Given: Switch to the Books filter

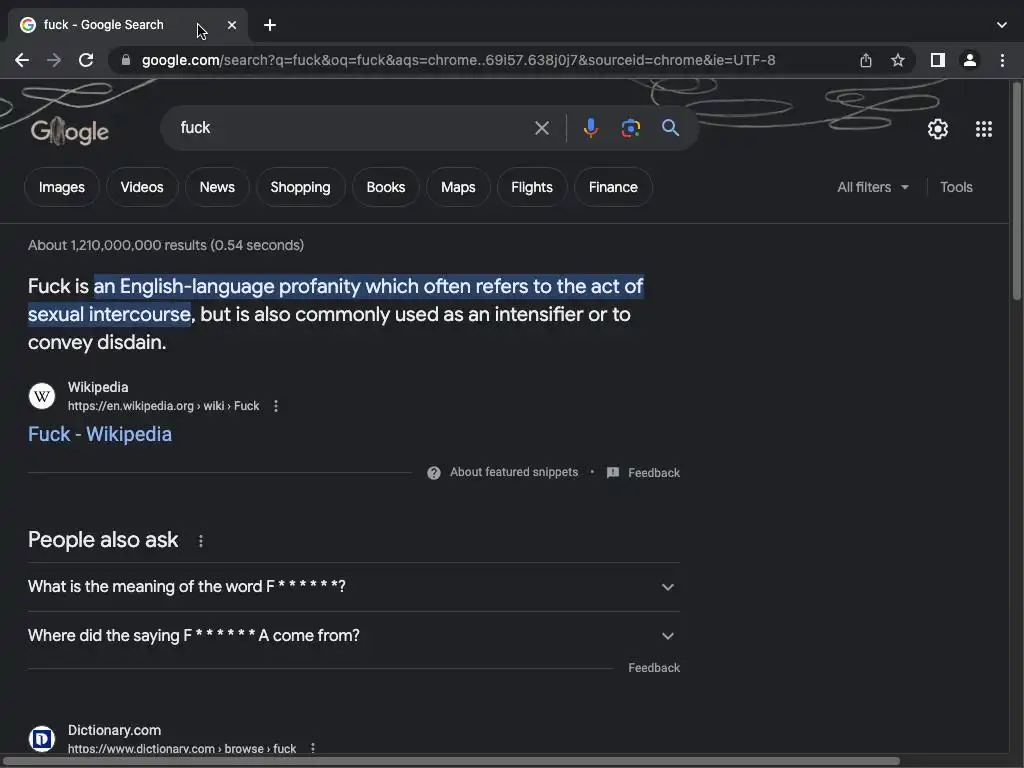Looking at the screenshot, I should (386, 187).
